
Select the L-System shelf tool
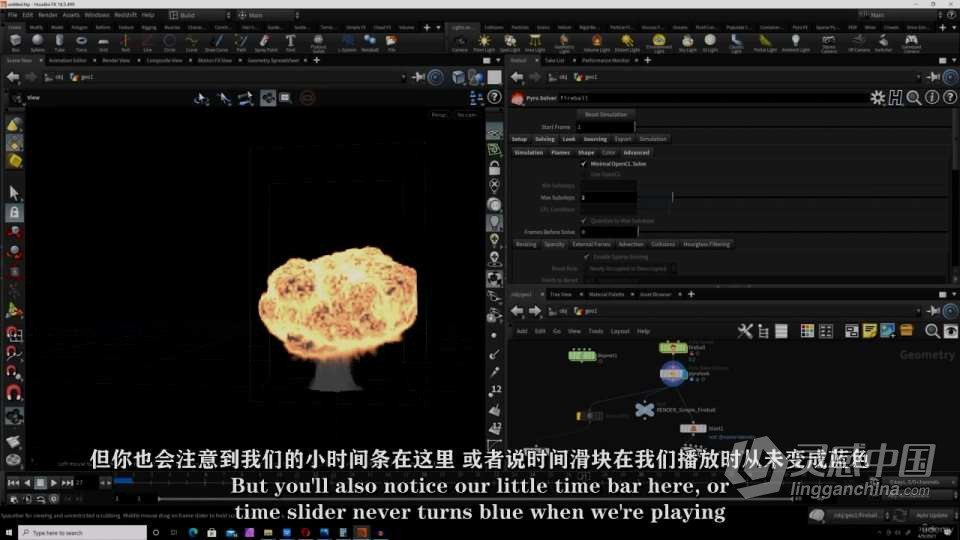347,42
